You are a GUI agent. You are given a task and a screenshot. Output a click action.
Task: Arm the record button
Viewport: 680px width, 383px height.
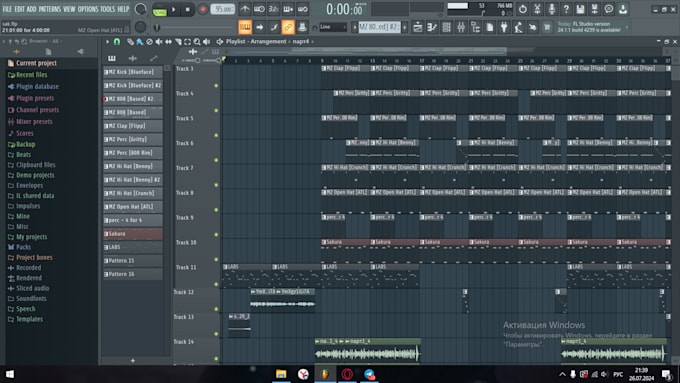[203, 9]
